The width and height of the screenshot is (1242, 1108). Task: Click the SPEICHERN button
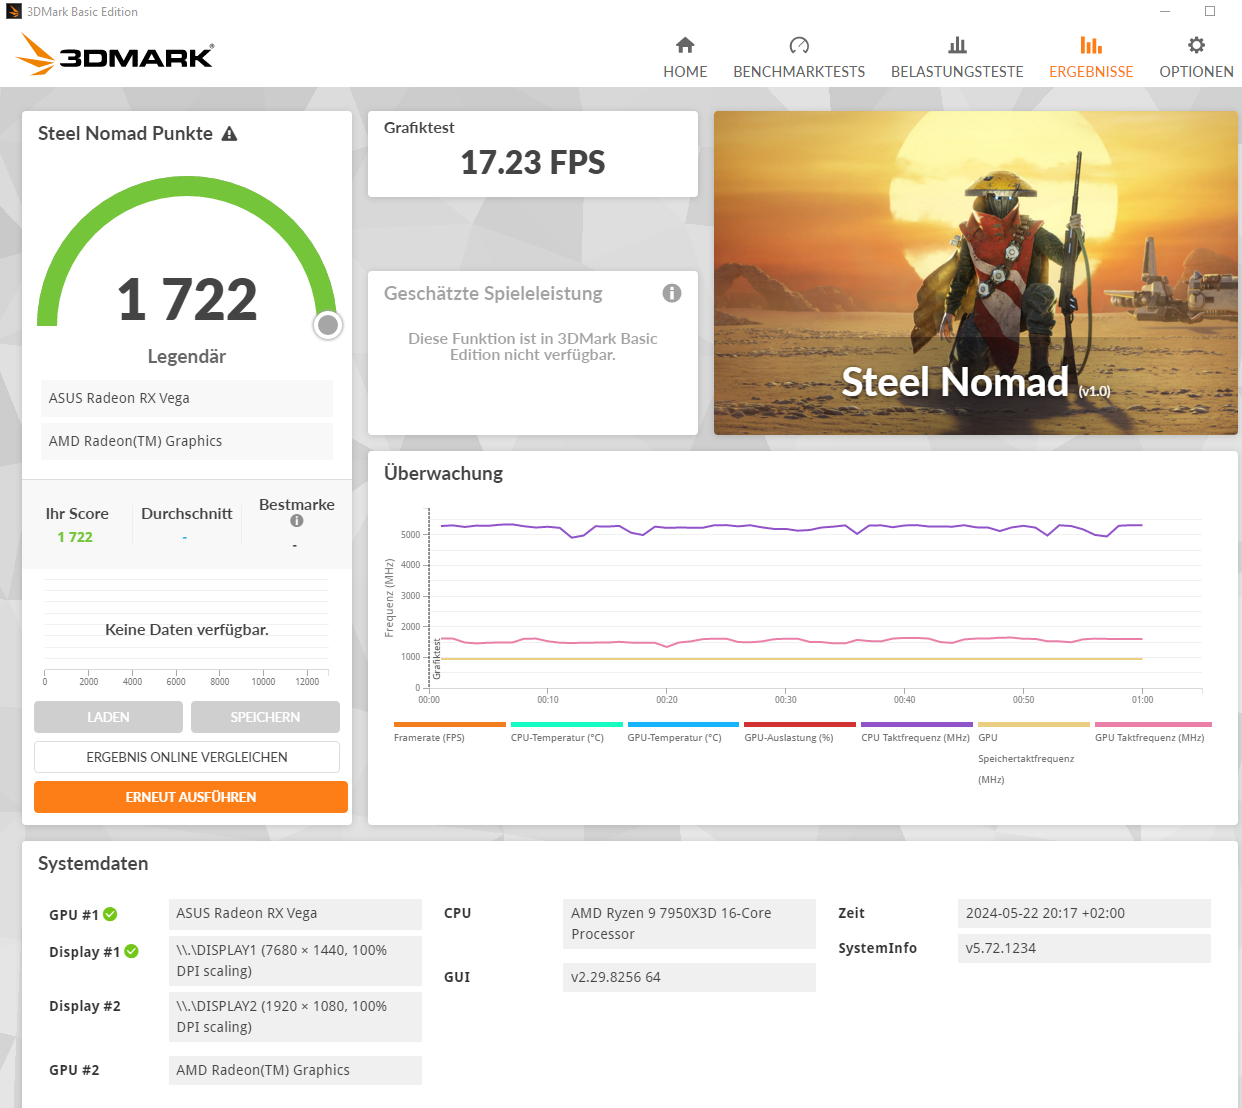(x=265, y=717)
